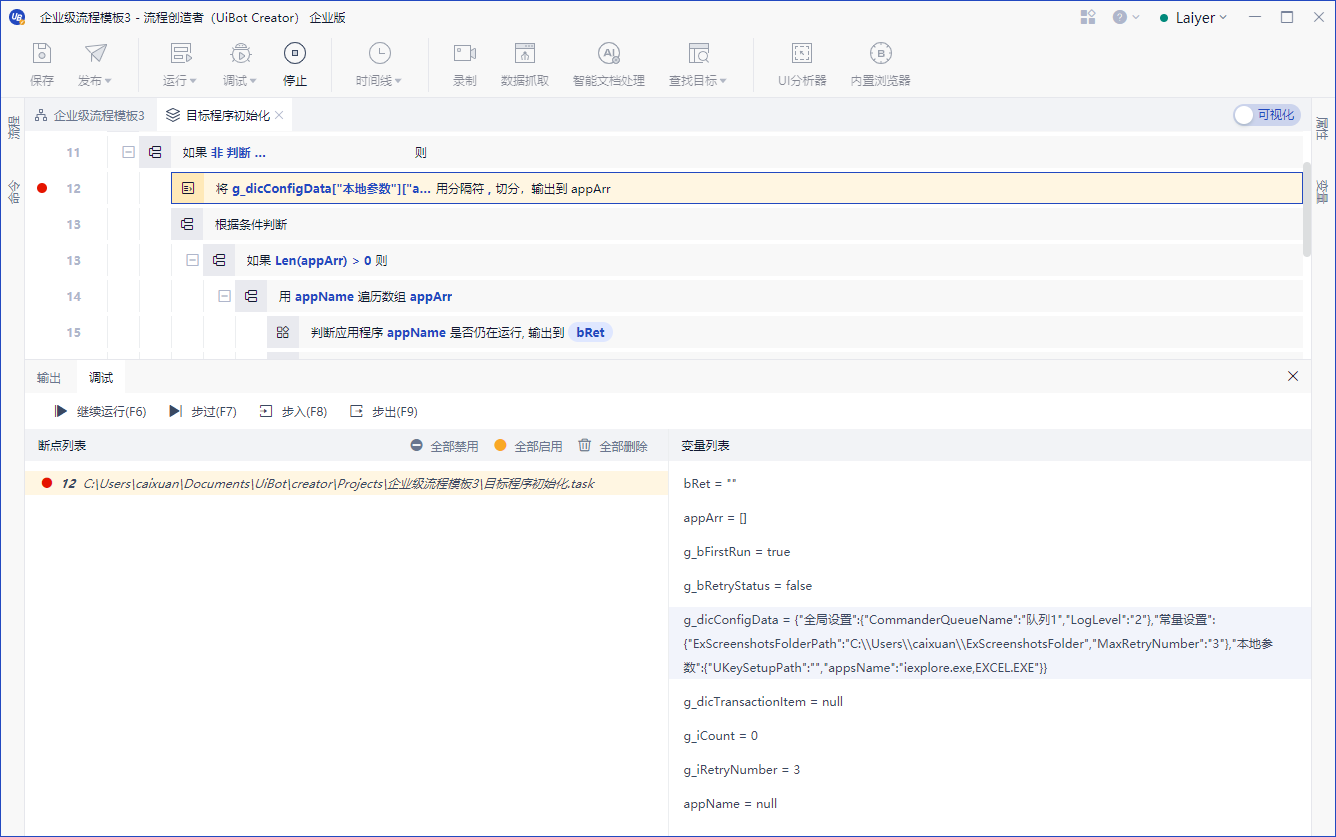Select the line 12 split-string command row

coord(736,188)
